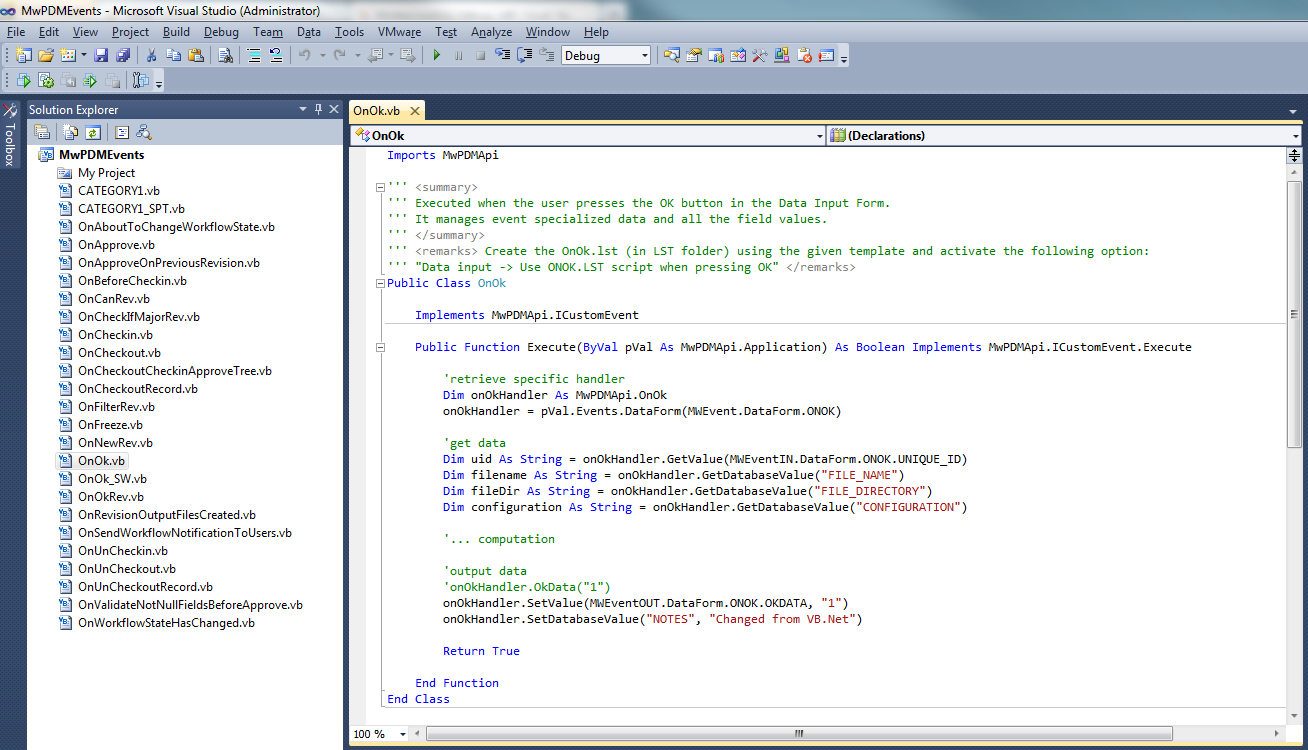
Task: Expand the Add New Item dropdown arrow
Action: [x=83, y=56]
